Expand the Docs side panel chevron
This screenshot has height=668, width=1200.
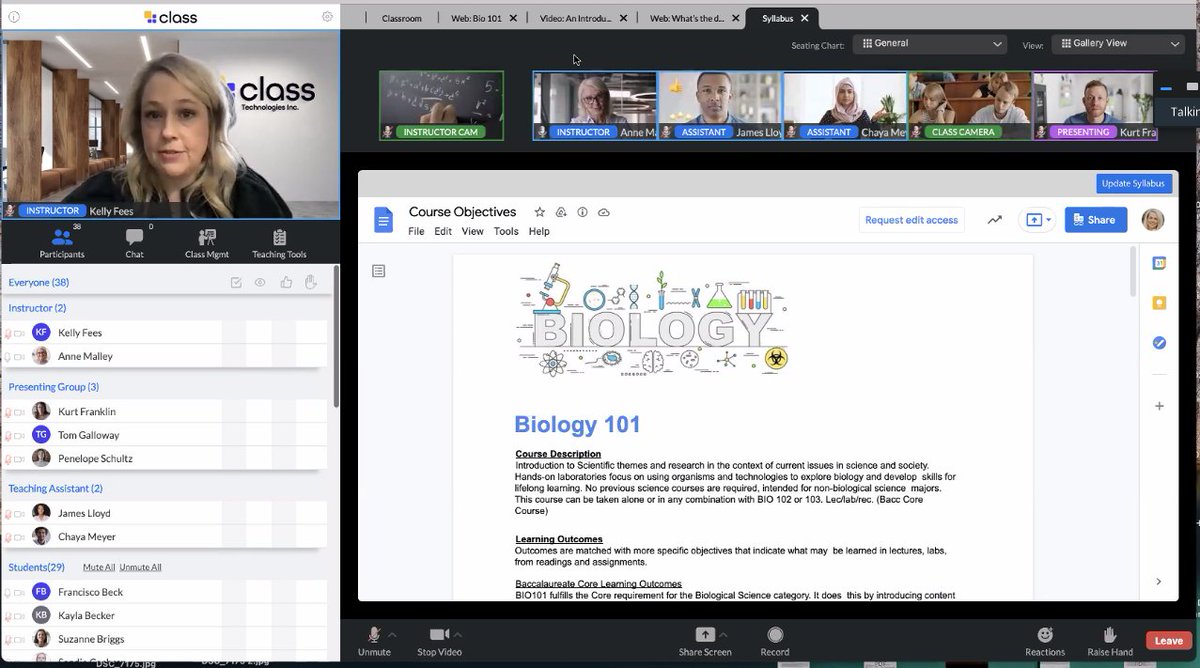1159,581
